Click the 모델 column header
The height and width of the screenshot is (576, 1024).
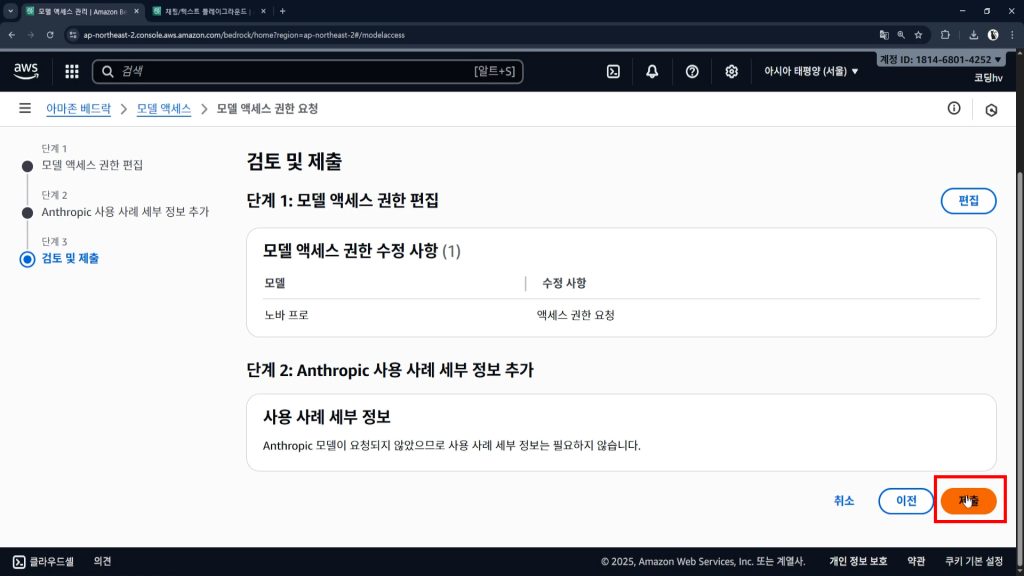click(275, 283)
